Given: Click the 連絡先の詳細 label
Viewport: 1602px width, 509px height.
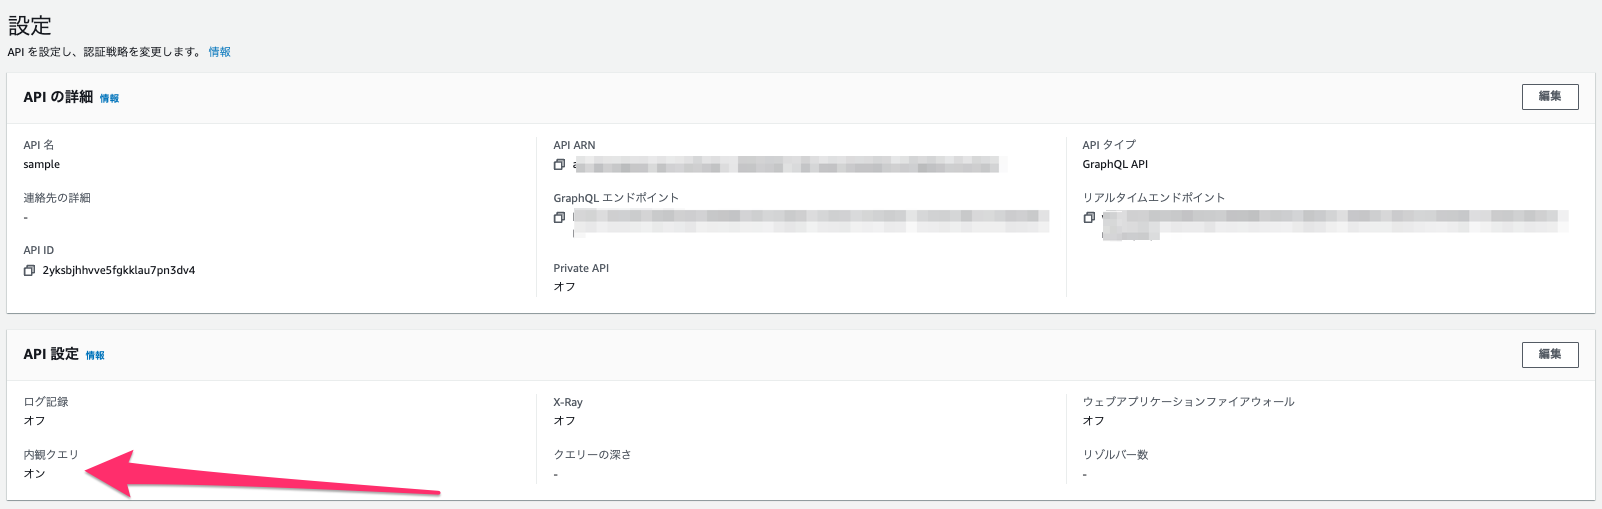Looking at the screenshot, I should pyautogui.click(x=57, y=198).
